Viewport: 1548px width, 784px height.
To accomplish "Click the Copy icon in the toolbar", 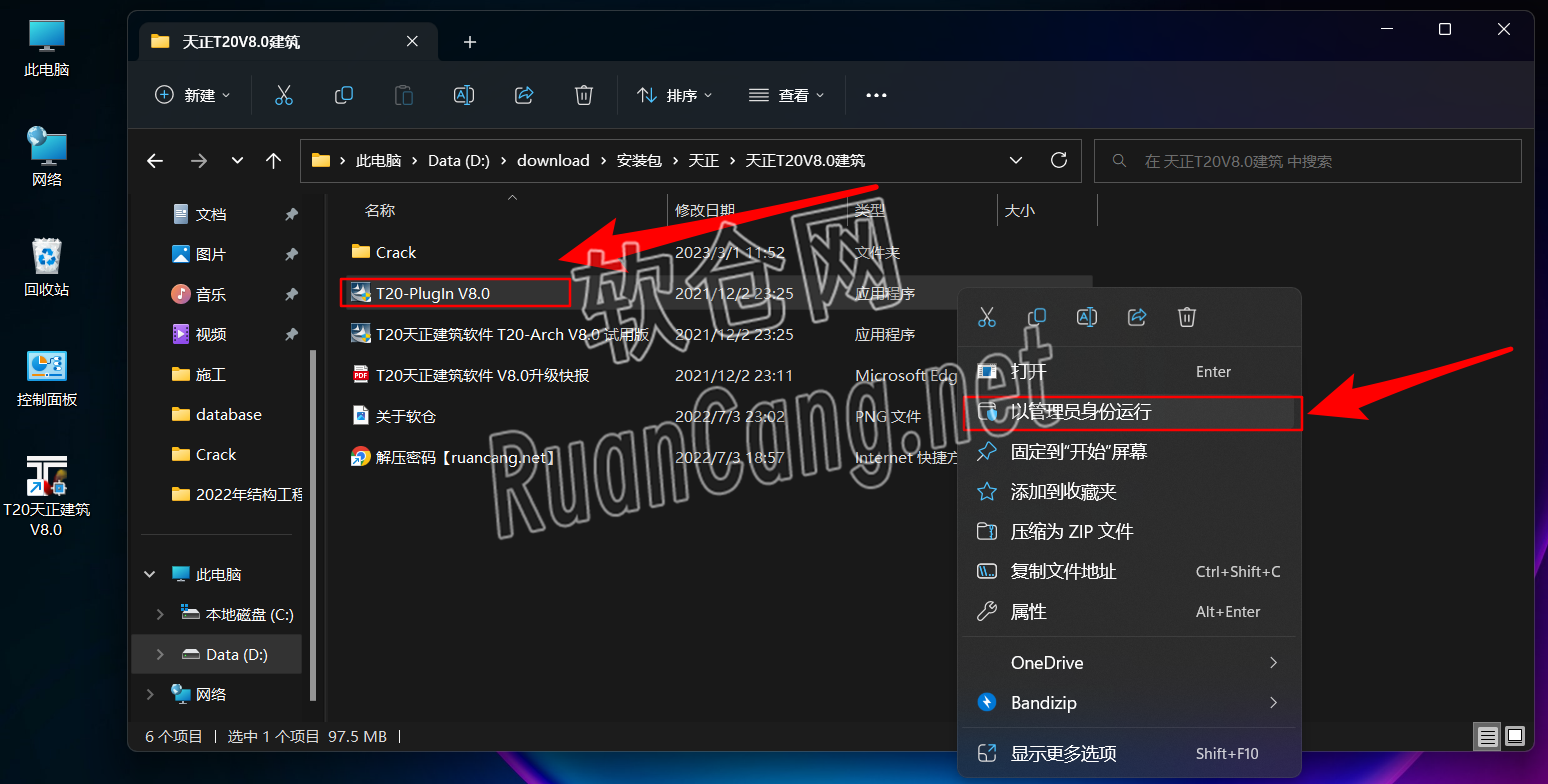I will [344, 95].
